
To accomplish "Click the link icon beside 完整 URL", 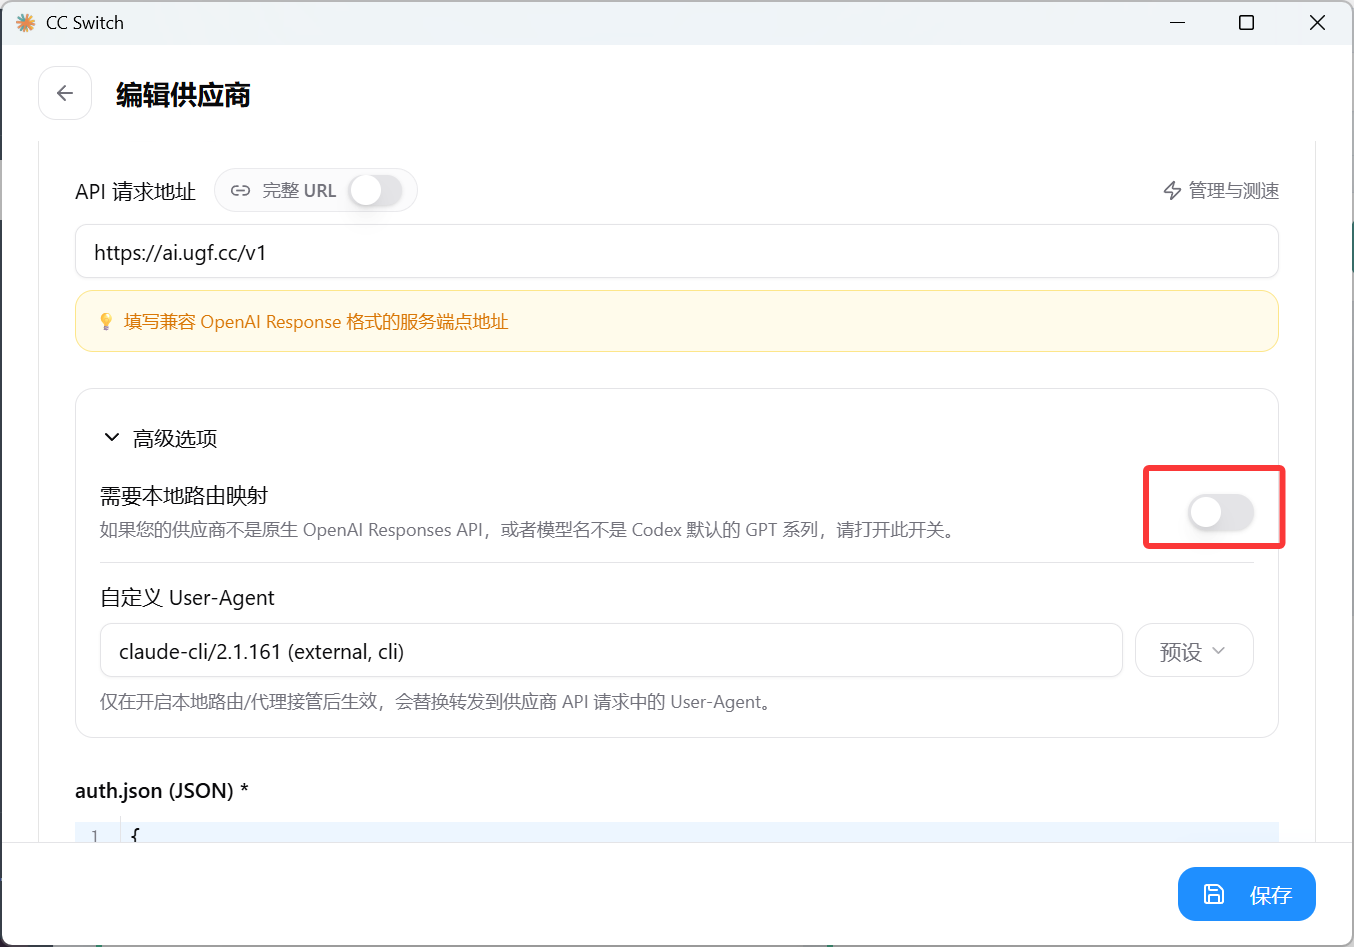I will pos(240,191).
